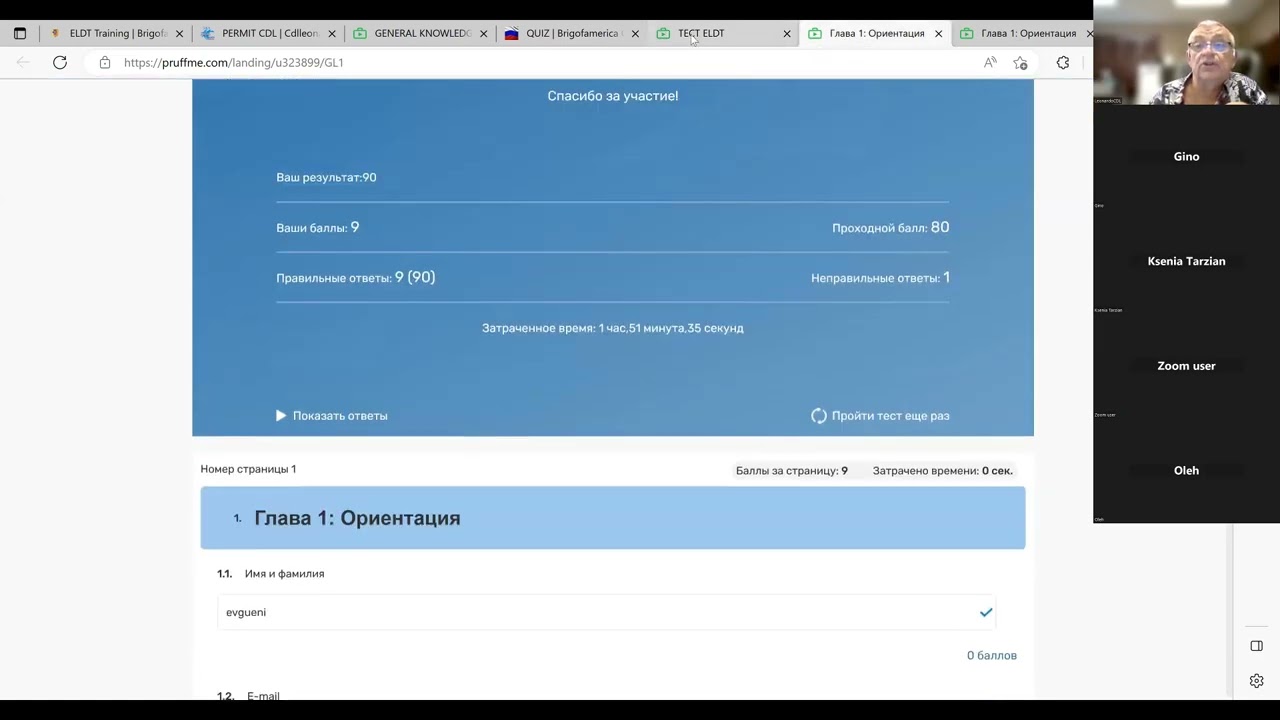The height and width of the screenshot is (720, 1280).
Task: Click the text Неправильные ответы: 1
Action: 880,278
